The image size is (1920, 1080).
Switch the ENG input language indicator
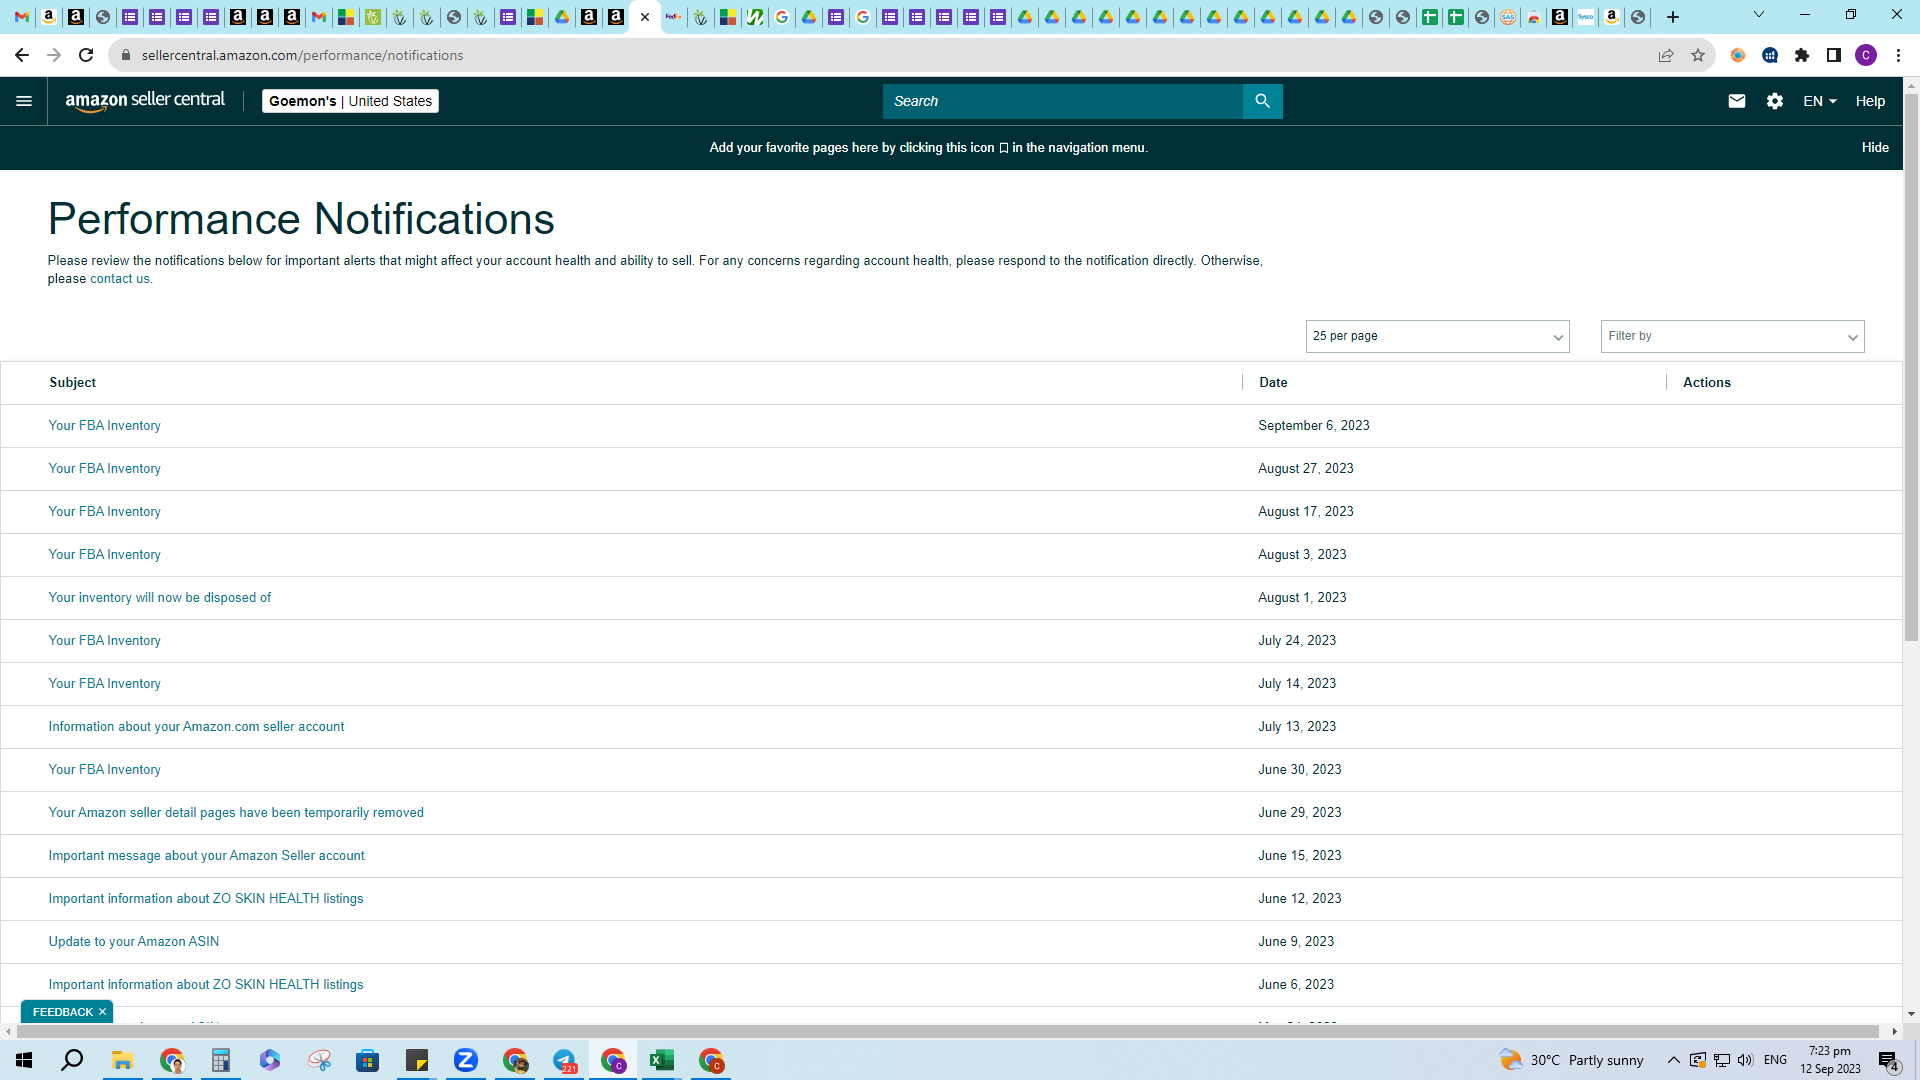click(1775, 1060)
